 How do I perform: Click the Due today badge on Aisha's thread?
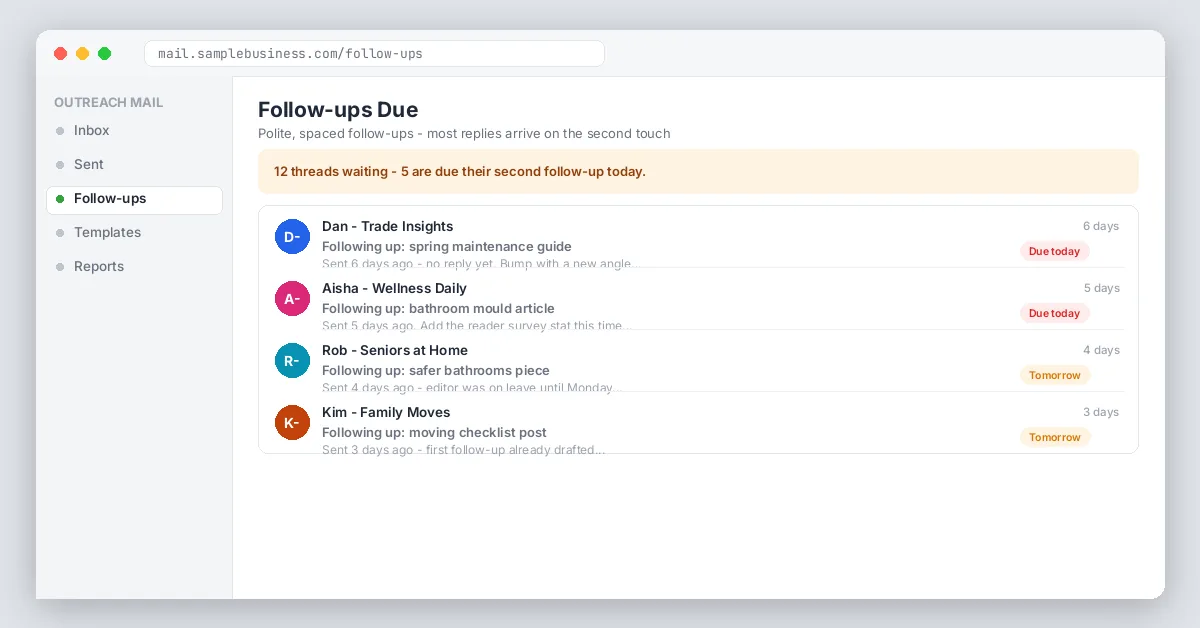click(x=1054, y=314)
